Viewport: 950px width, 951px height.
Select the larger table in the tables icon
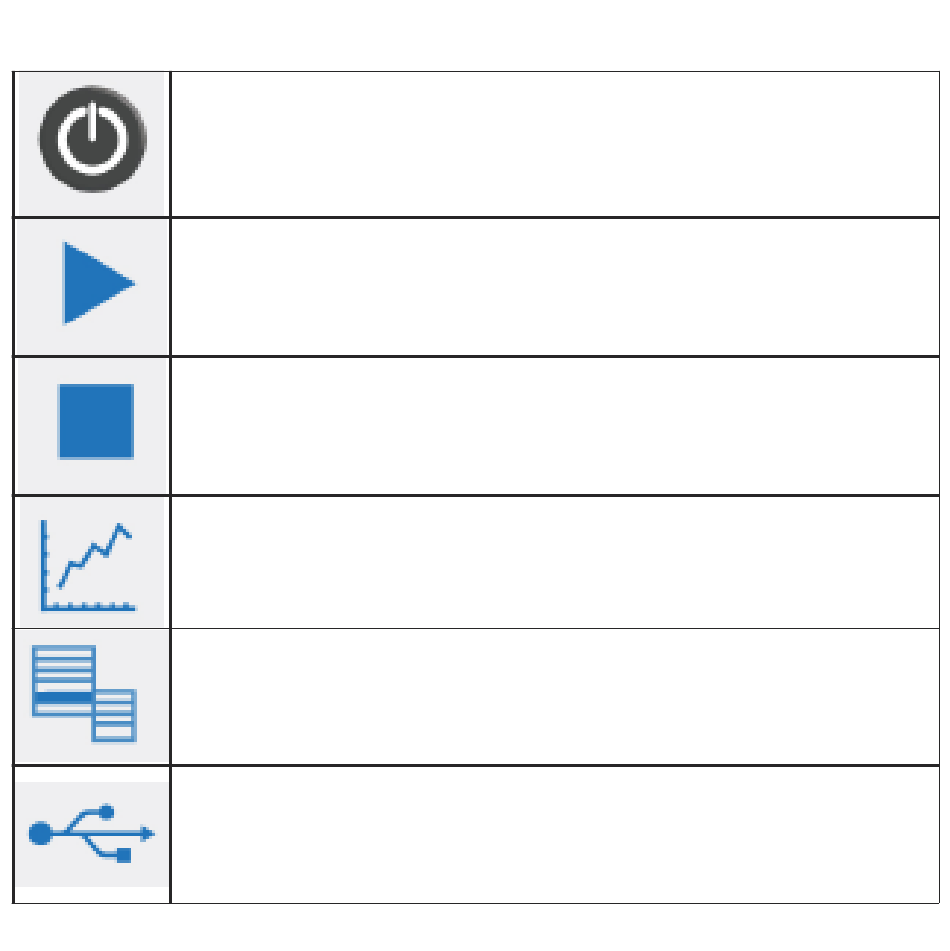(64, 680)
